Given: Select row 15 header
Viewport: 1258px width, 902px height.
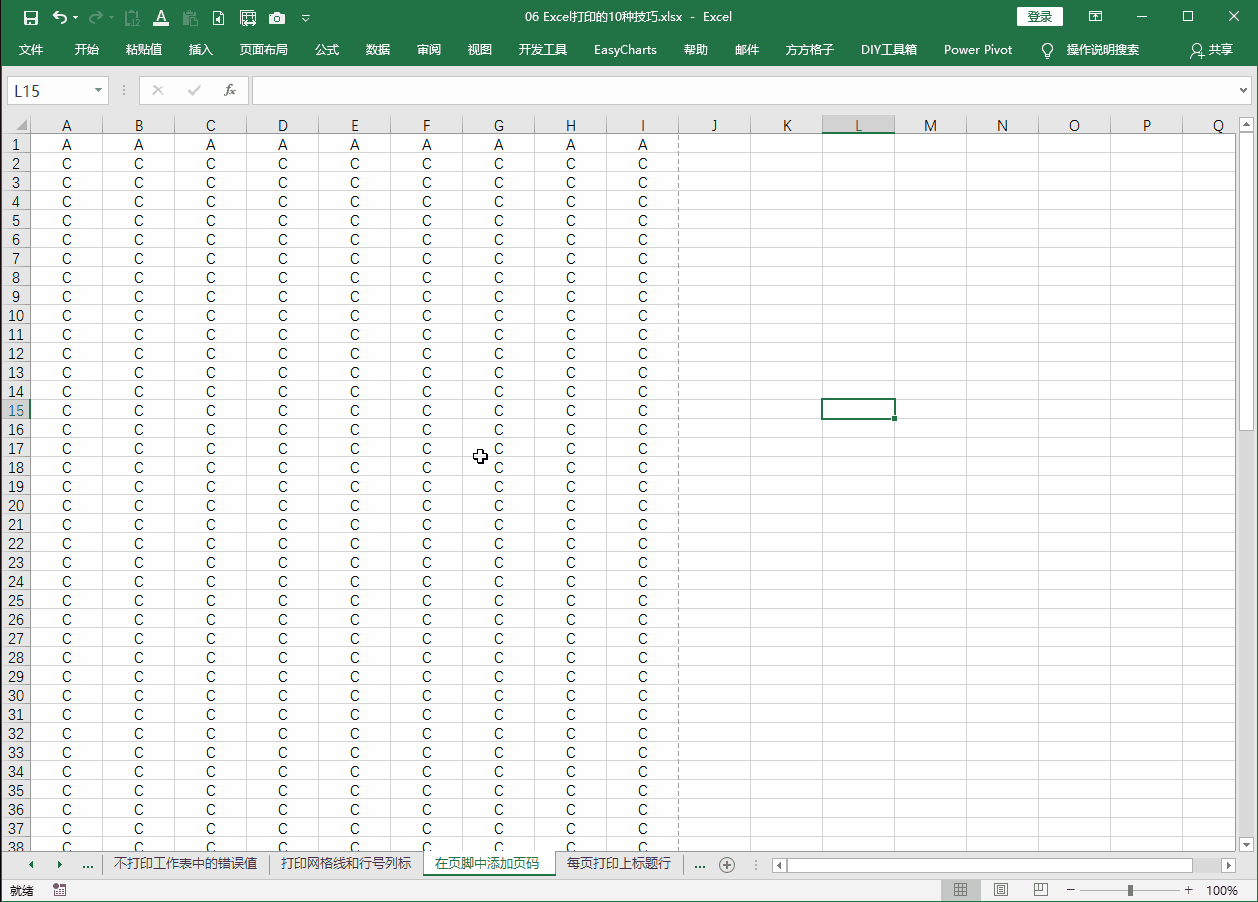Looking at the screenshot, I should (15, 410).
